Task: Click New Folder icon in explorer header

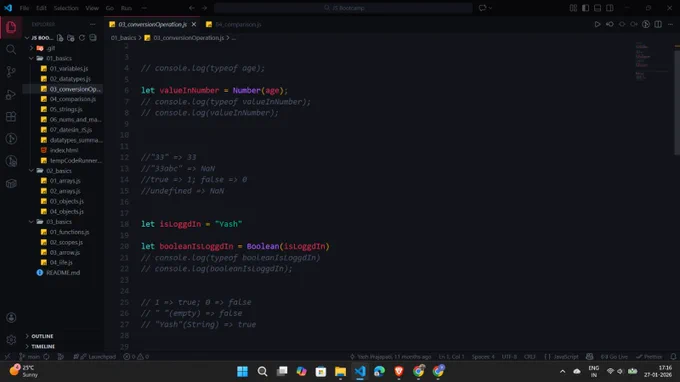Action: click(71, 38)
